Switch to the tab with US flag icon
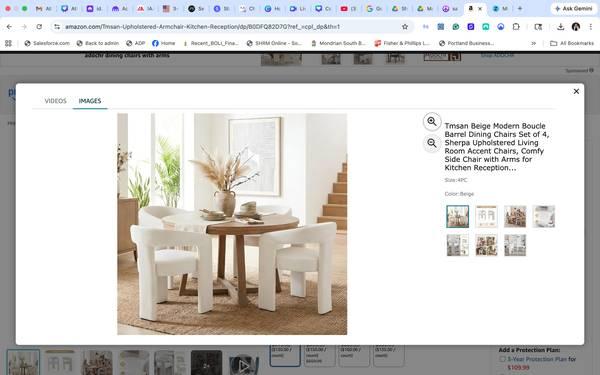The image size is (600, 375). 170,8
